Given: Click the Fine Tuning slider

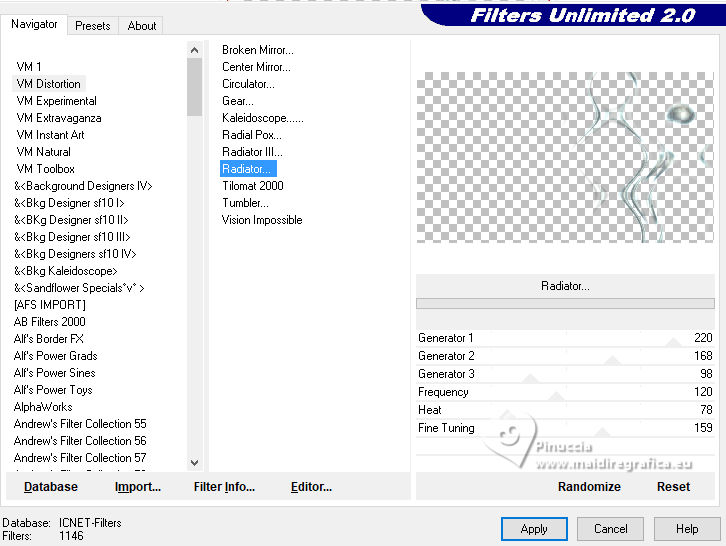Looking at the screenshot, I should (565, 428).
